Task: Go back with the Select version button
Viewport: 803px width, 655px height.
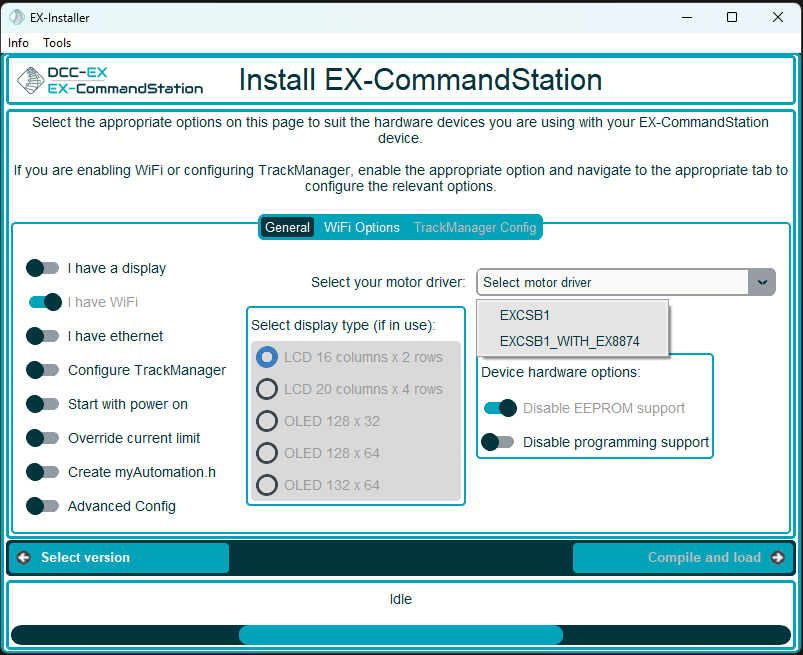Action: 118,557
